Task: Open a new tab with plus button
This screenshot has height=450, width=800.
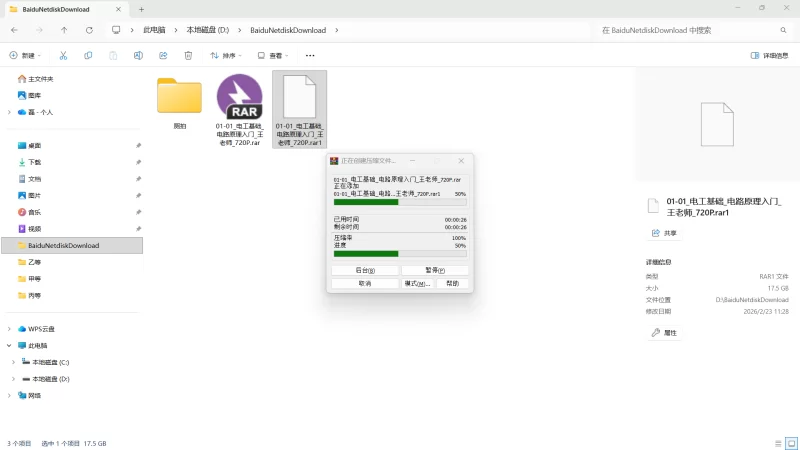Action: tap(141, 9)
